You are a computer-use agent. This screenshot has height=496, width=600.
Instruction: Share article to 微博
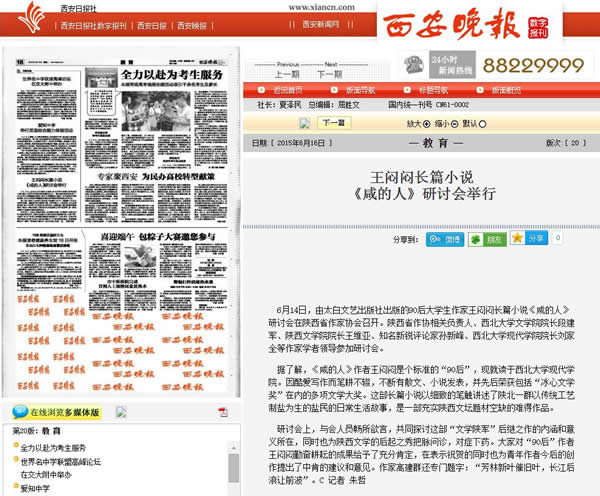coord(445,240)
